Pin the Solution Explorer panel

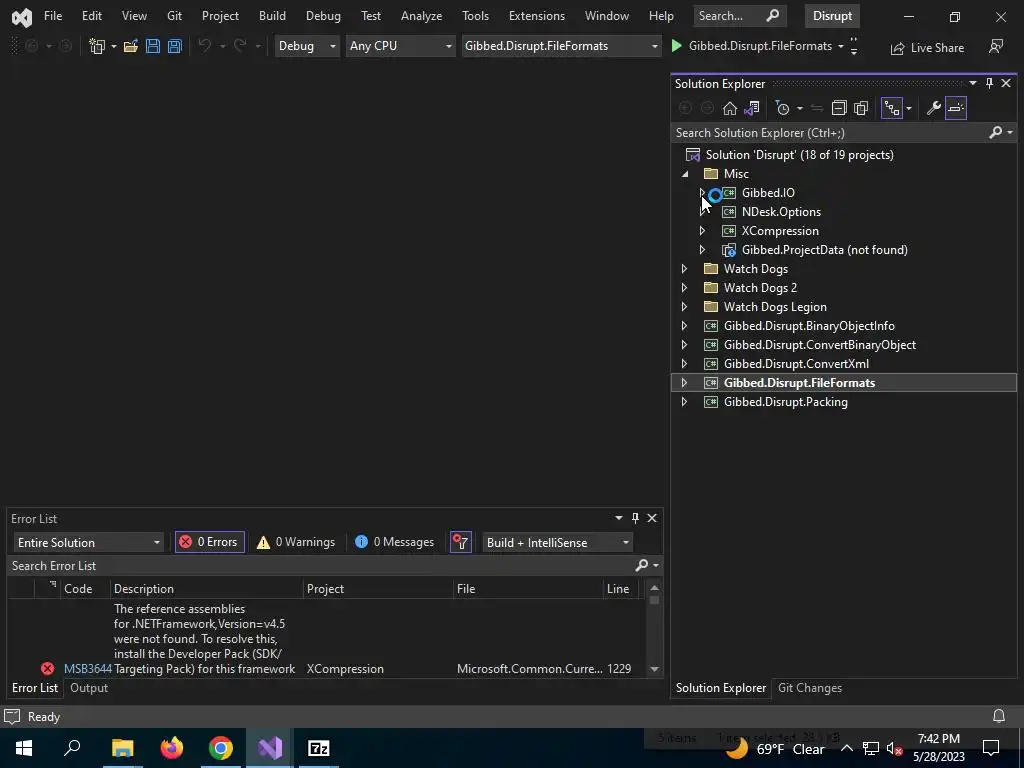click(989, 83)
